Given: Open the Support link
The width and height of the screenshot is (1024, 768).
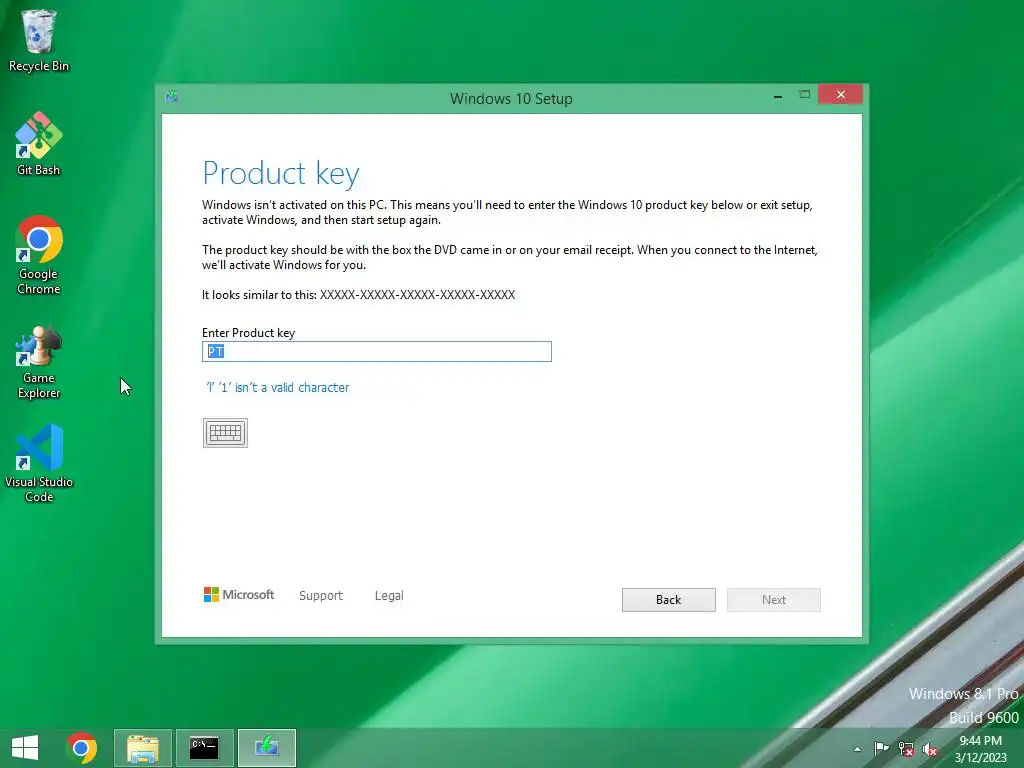Looking at the screenshot, I should point(321,596).
